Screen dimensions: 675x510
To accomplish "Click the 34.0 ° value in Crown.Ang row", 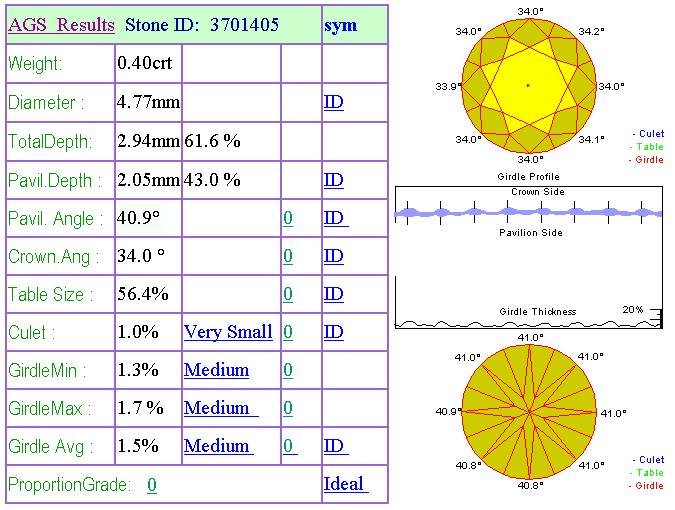I will point(141,256).
